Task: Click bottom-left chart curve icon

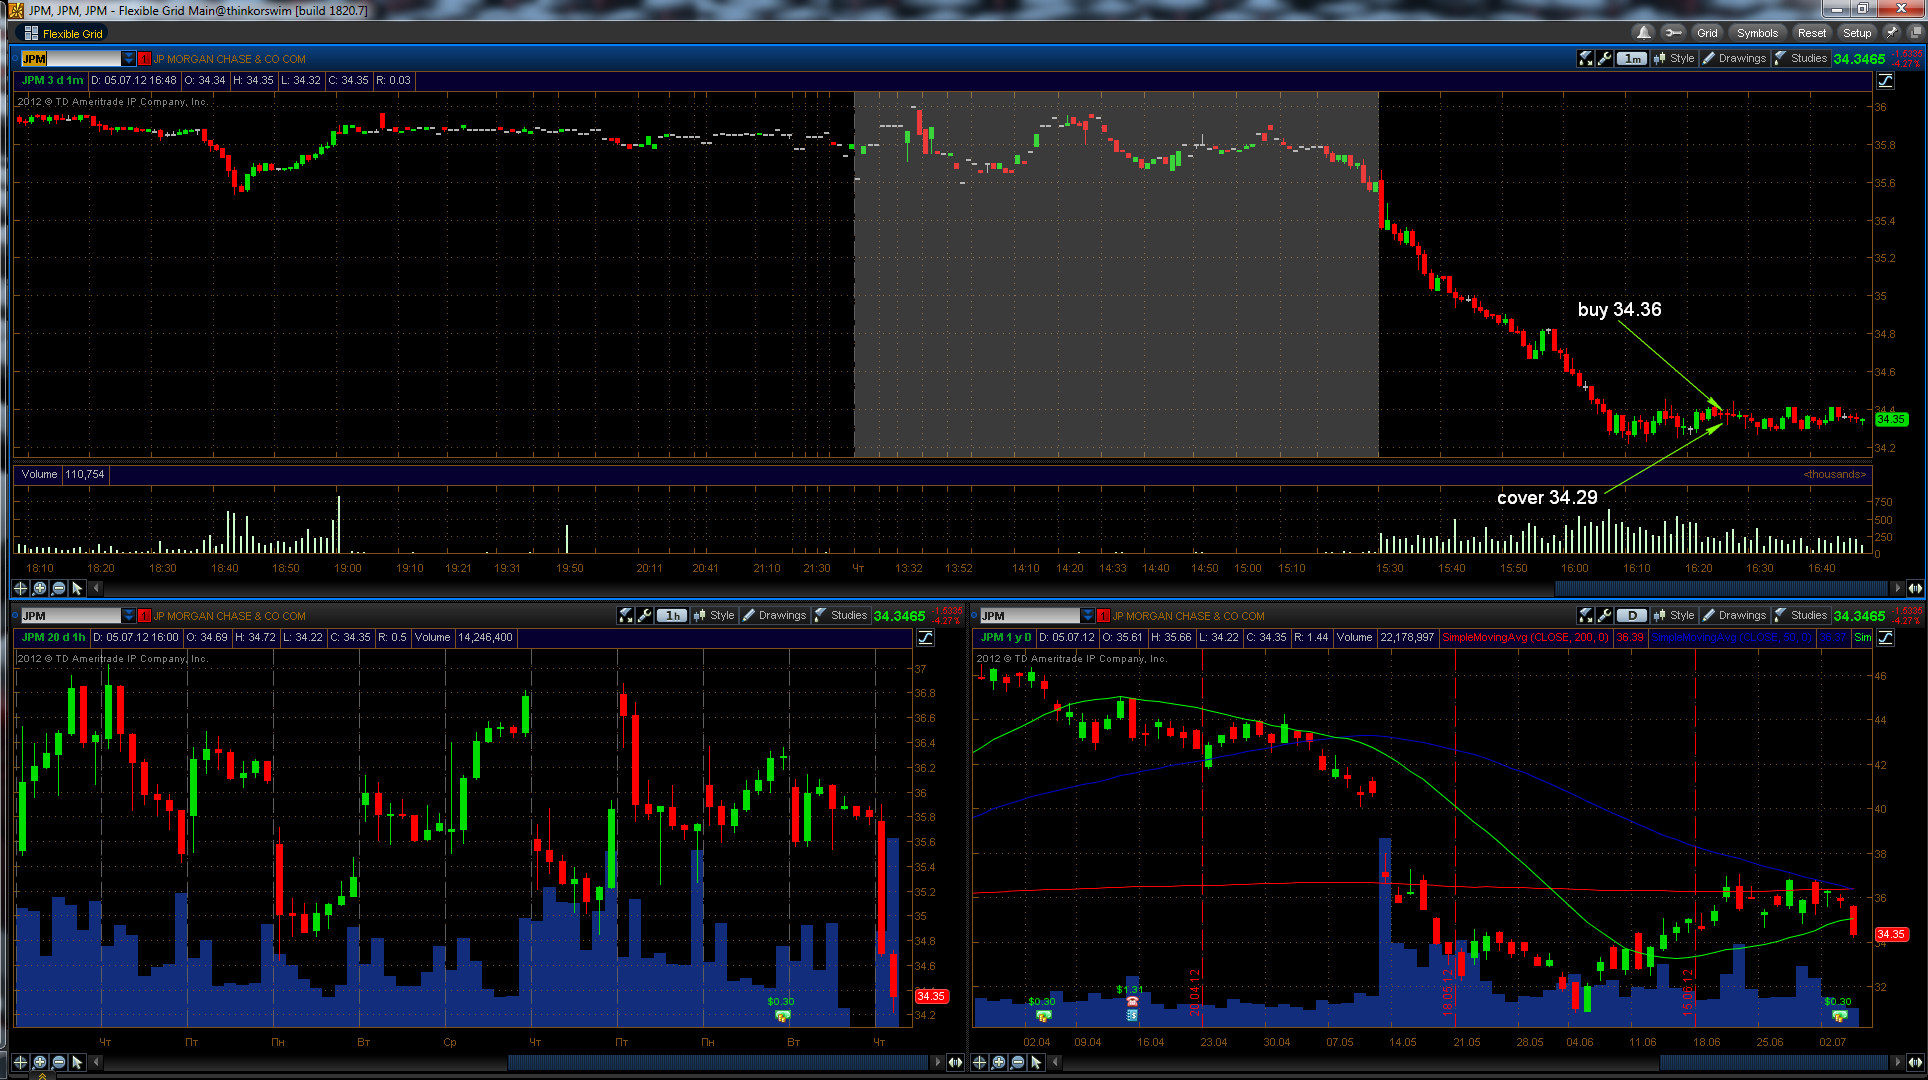Action: pyautogui.click(x=925, y=638)
